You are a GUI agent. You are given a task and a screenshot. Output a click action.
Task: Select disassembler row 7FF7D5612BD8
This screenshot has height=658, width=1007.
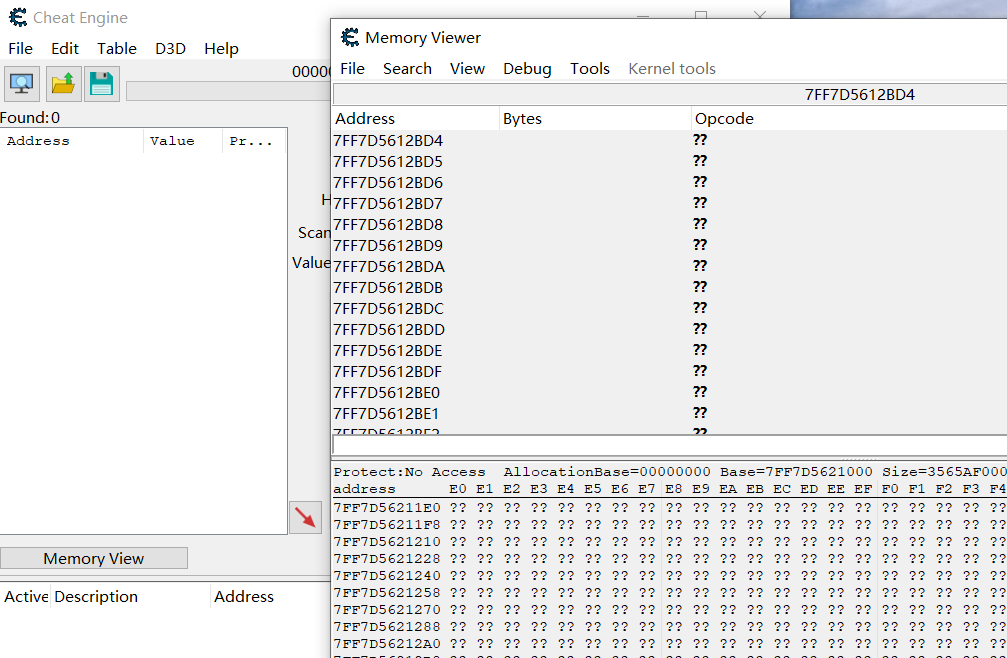(388, 225)
